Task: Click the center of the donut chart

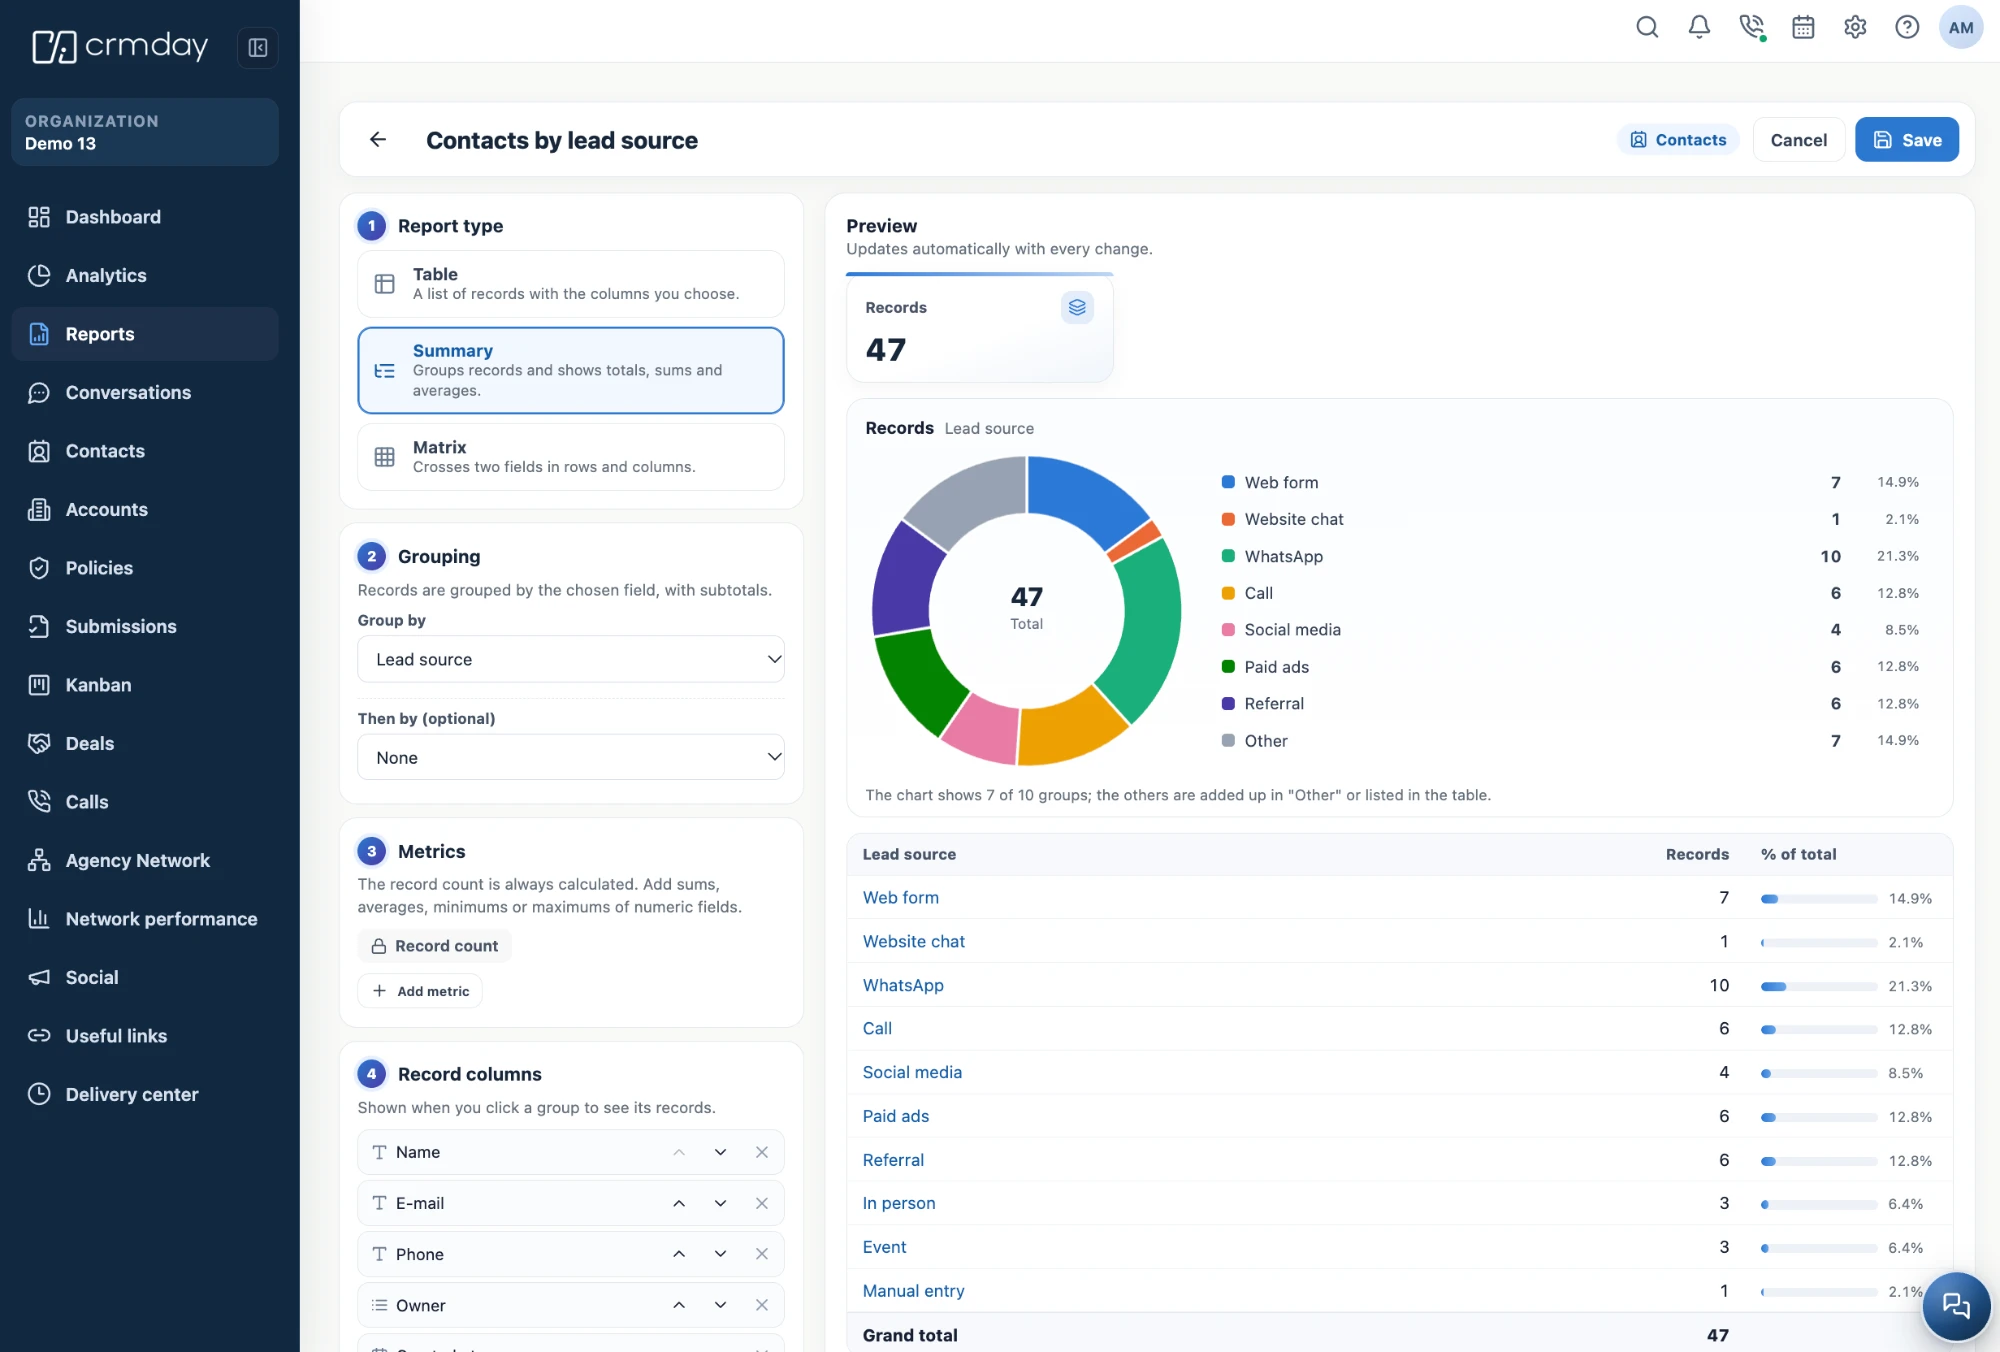Action: coord(1026,609)
